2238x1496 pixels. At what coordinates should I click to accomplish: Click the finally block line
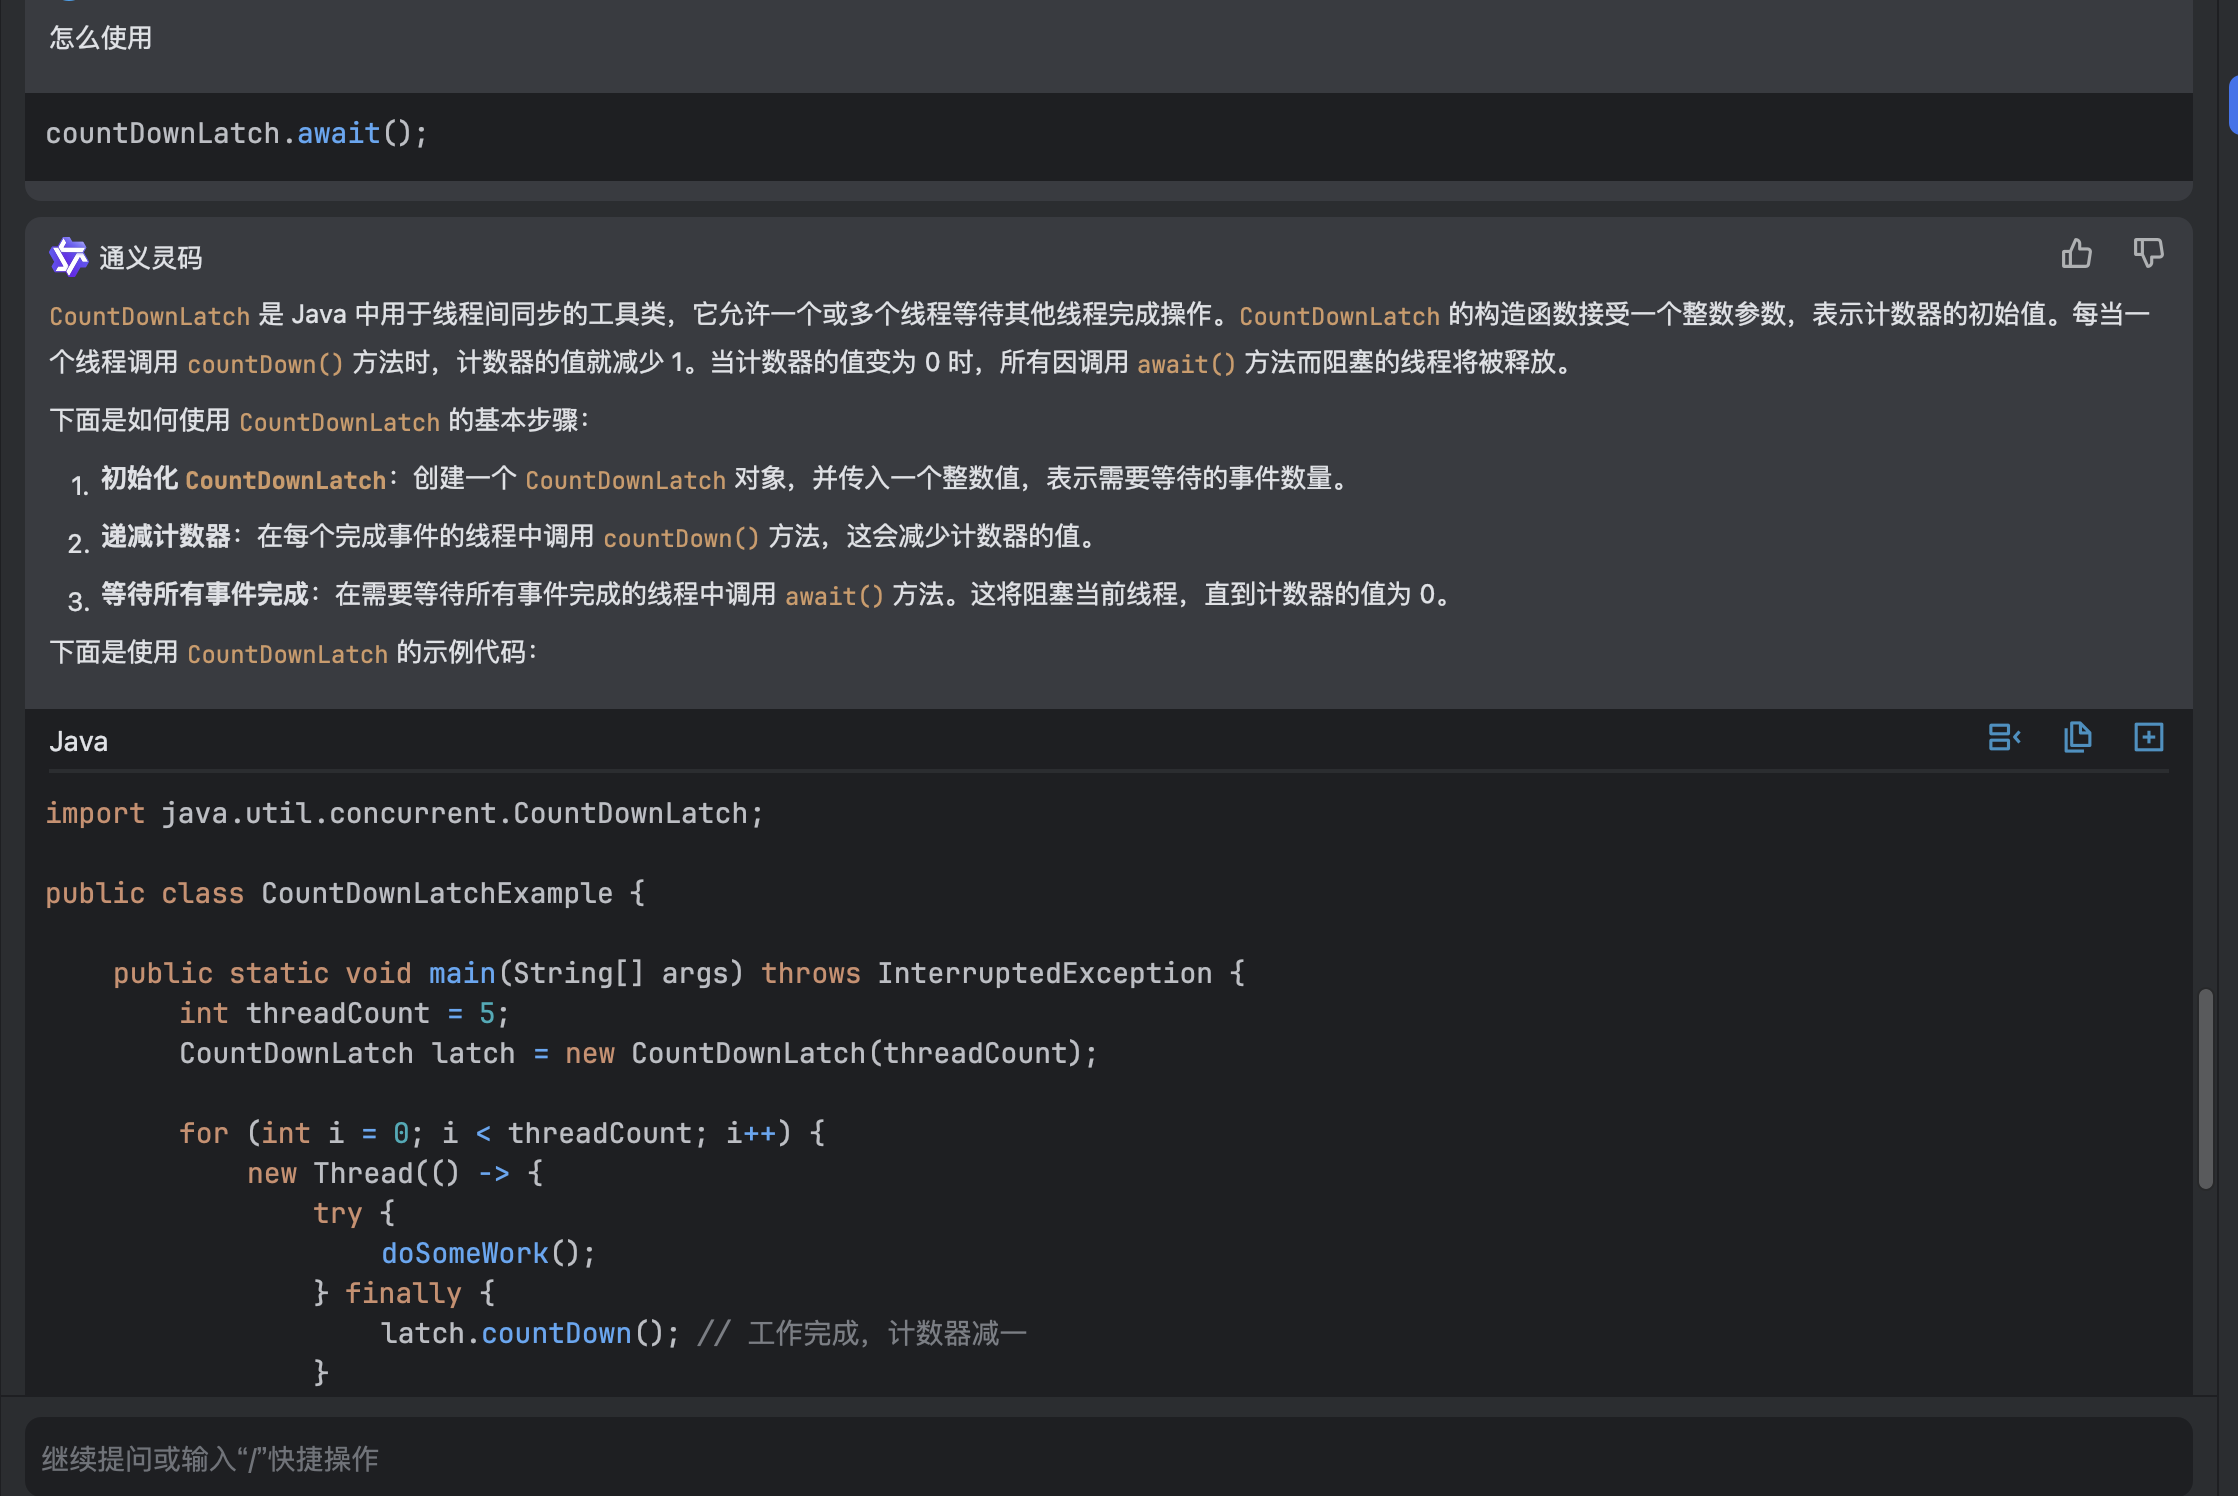pos(404,1293)
